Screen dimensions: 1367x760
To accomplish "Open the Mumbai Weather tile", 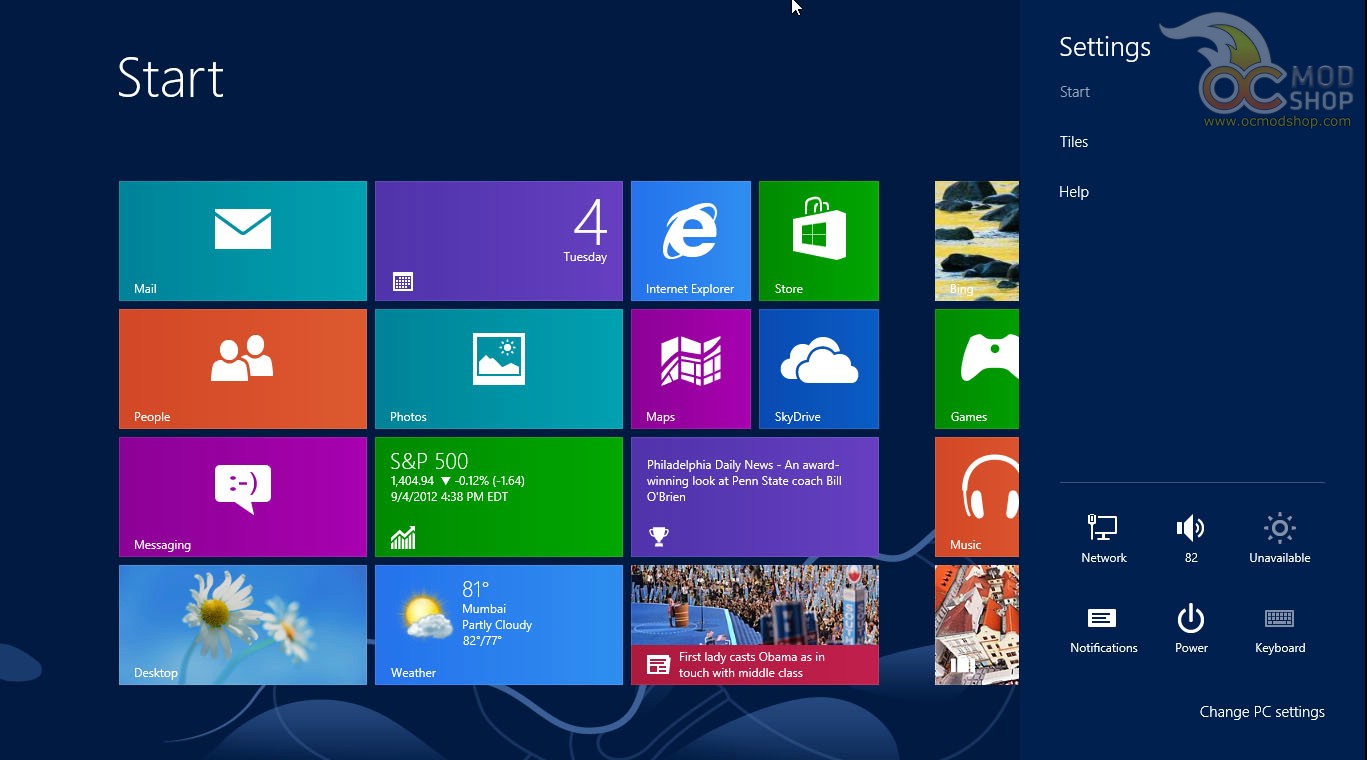I will (x=499, y=625).
